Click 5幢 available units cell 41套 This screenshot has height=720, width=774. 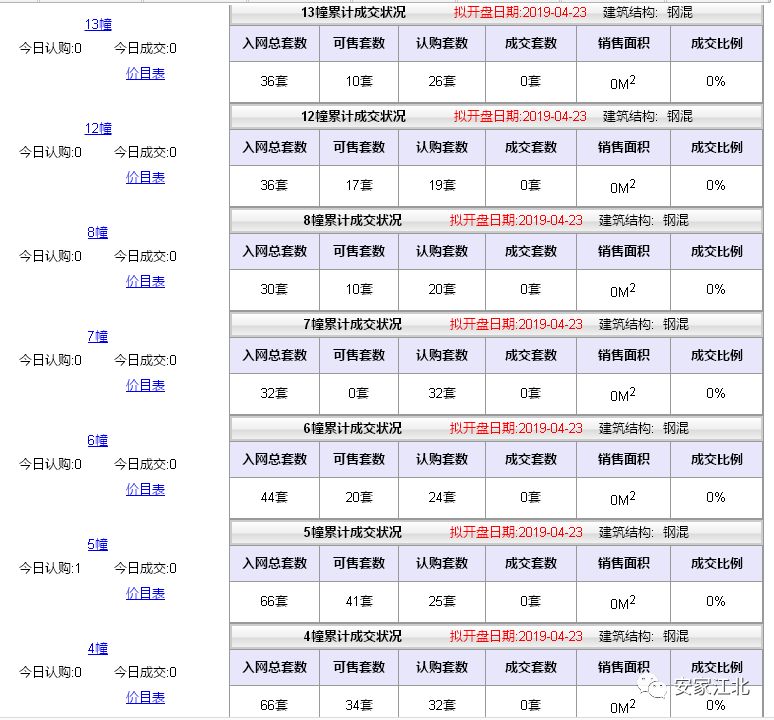click(359, 602)
